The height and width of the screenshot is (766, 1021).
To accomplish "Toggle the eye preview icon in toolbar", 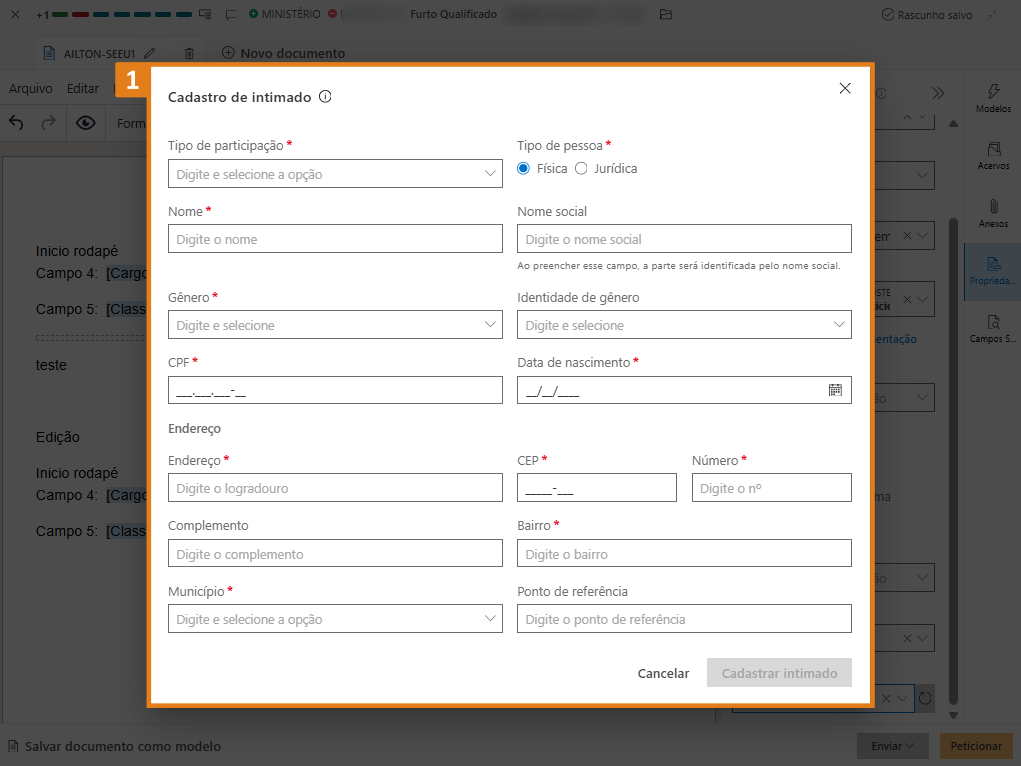I will 86,123.
